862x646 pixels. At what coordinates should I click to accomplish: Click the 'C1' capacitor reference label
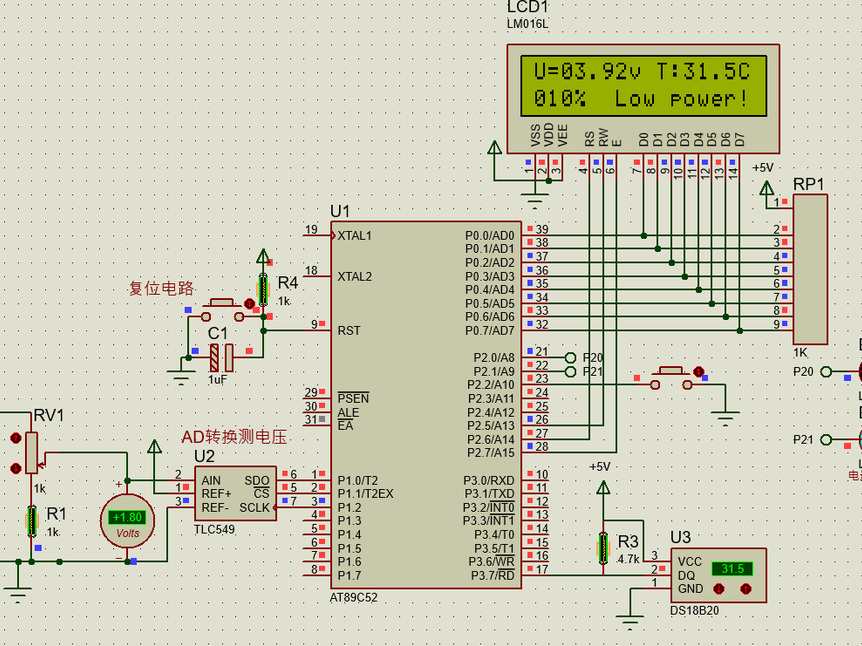coord(218,334)
